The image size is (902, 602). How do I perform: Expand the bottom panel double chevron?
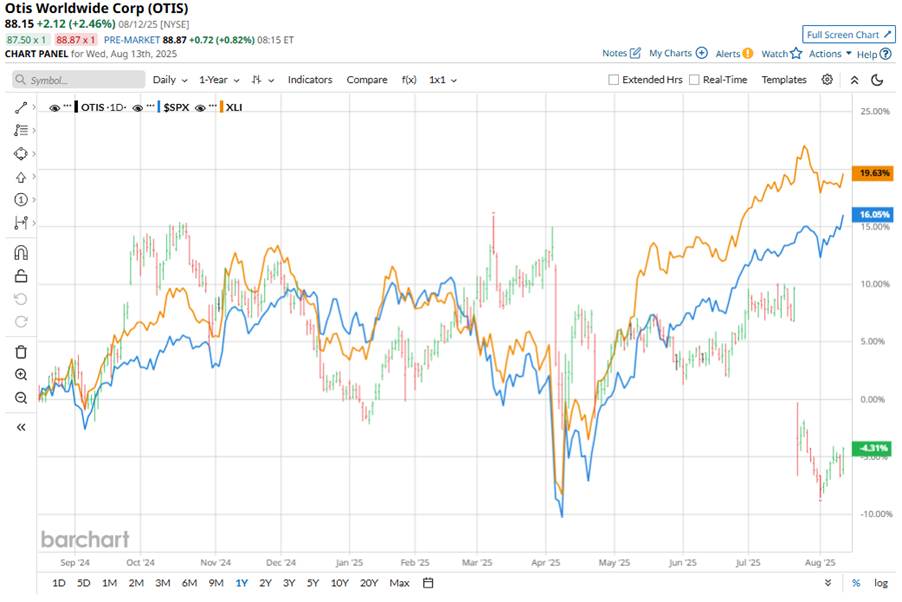click(x=828, y=583)
